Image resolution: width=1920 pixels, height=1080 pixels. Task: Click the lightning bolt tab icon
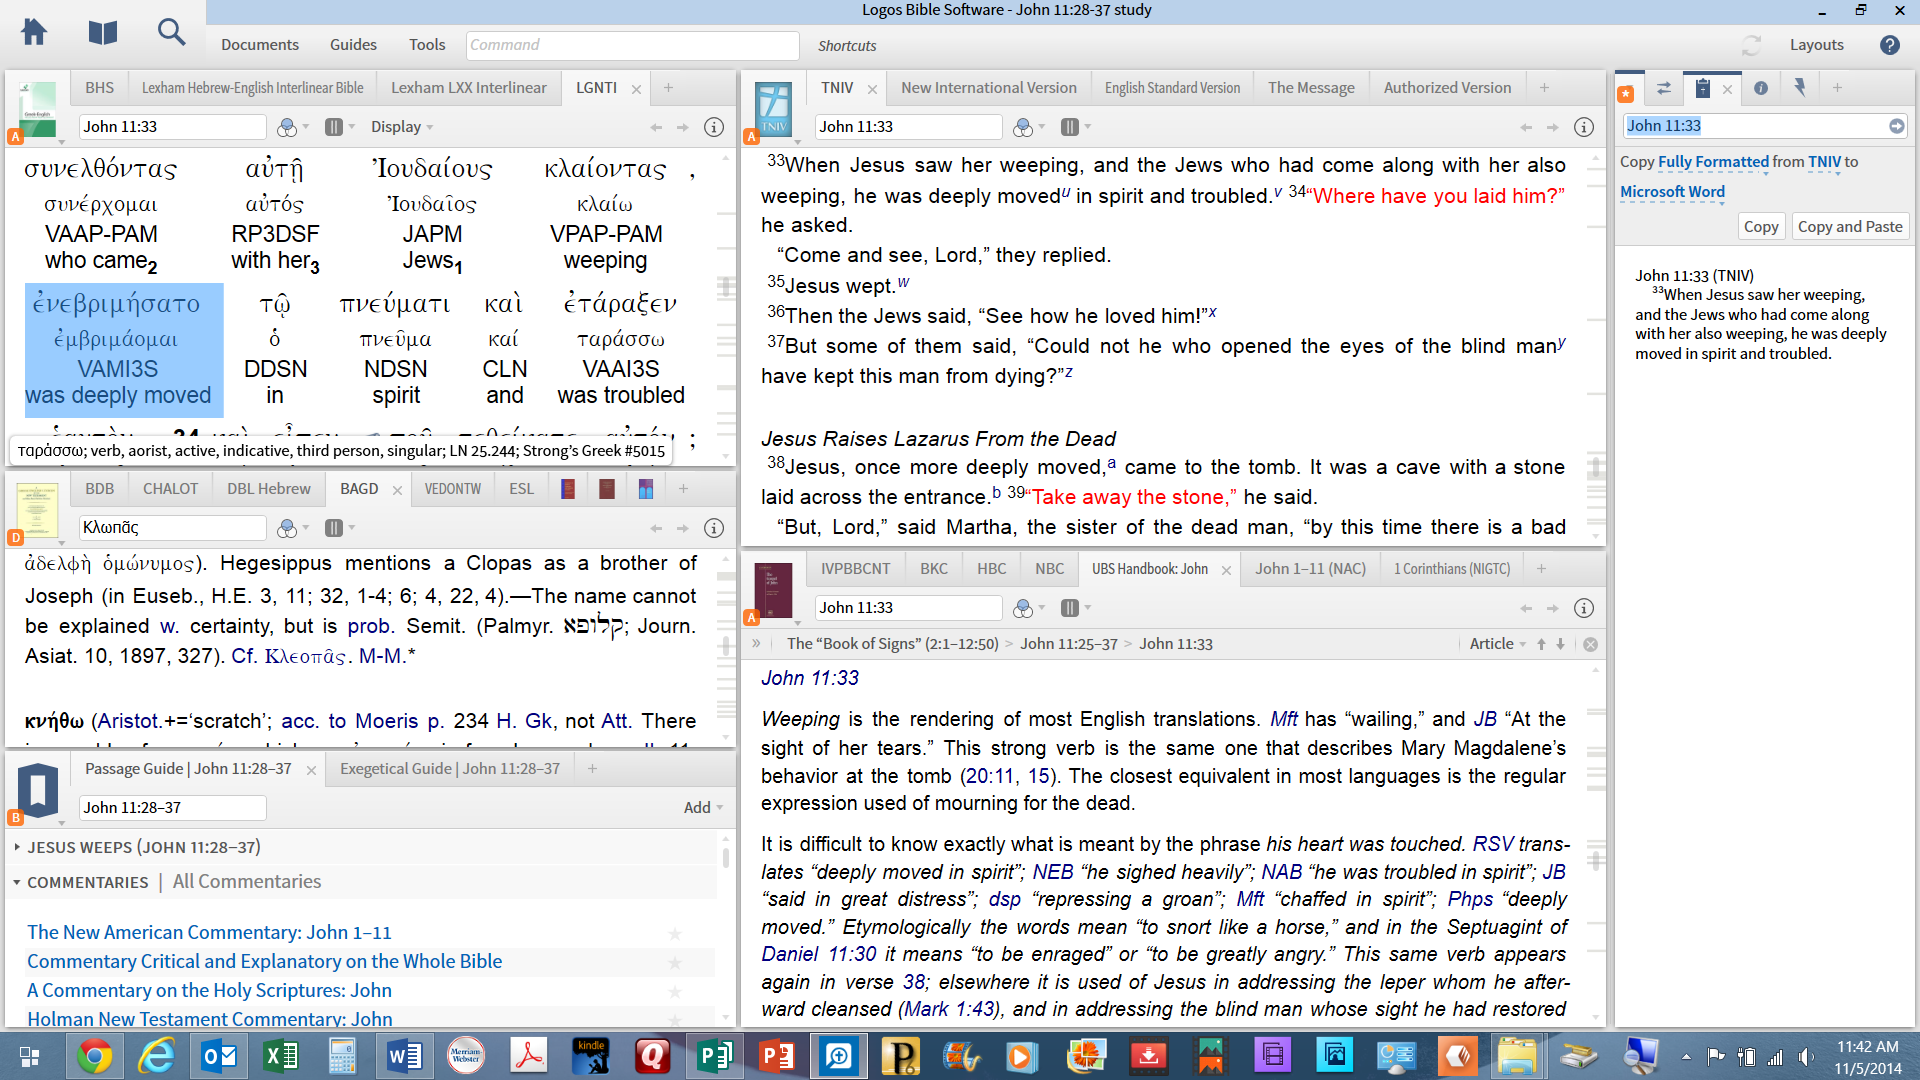[1800, 88]
